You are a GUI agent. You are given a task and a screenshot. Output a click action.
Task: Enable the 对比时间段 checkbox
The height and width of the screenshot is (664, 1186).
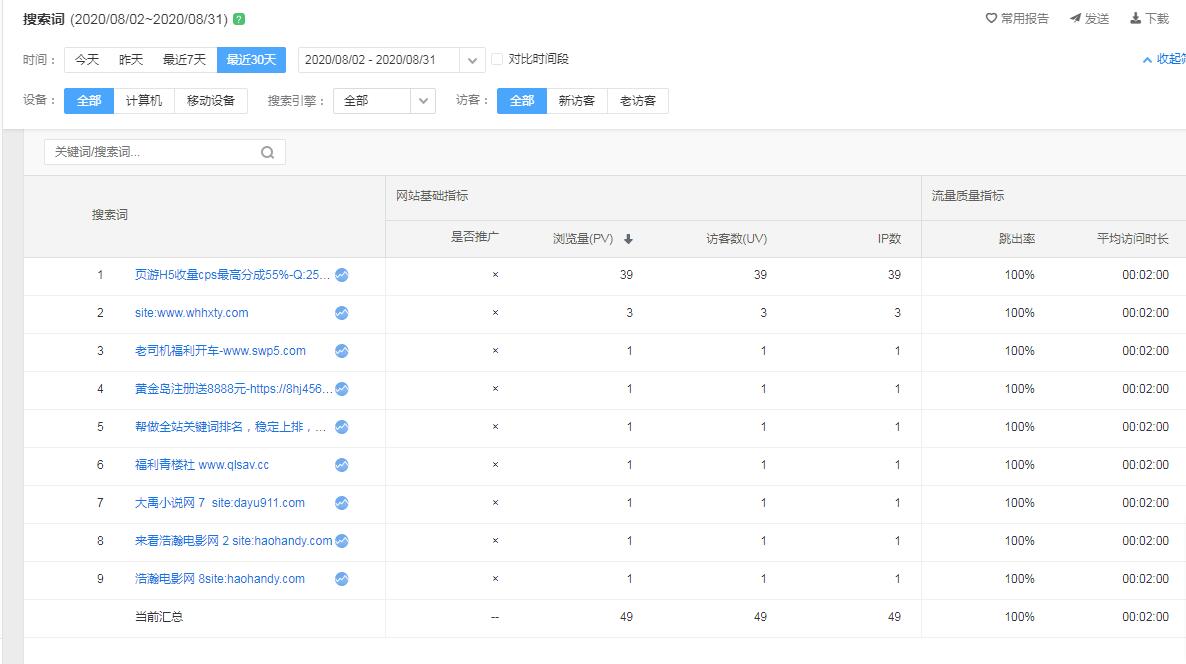point(497,60)
